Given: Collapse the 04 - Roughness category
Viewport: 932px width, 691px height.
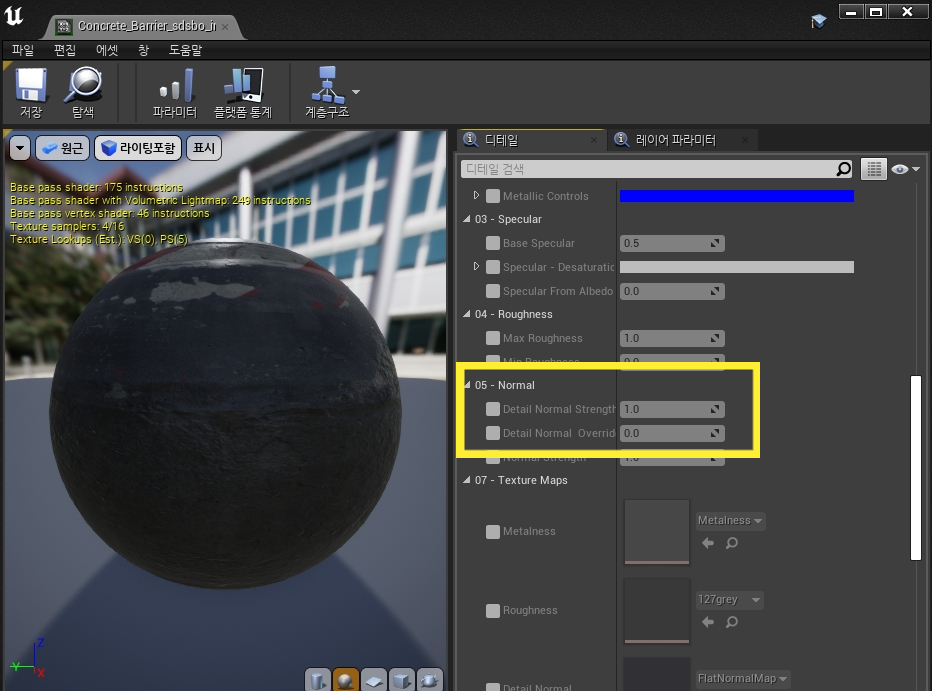Looking at the screenshot, I should click(x=467, y=314).
